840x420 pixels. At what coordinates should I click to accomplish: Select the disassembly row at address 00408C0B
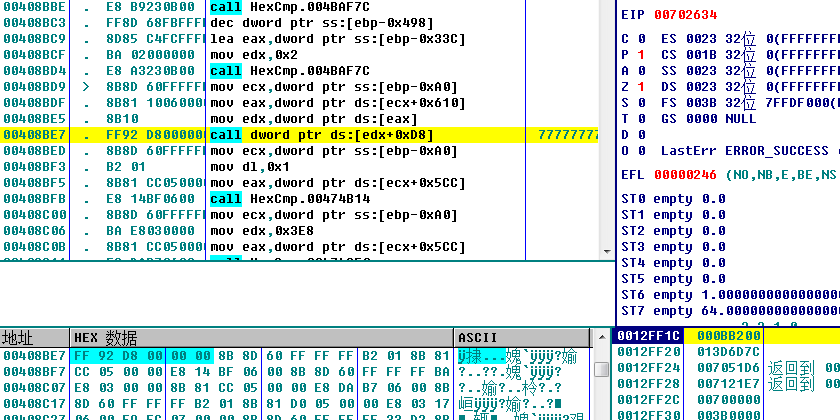coord(300,247)
